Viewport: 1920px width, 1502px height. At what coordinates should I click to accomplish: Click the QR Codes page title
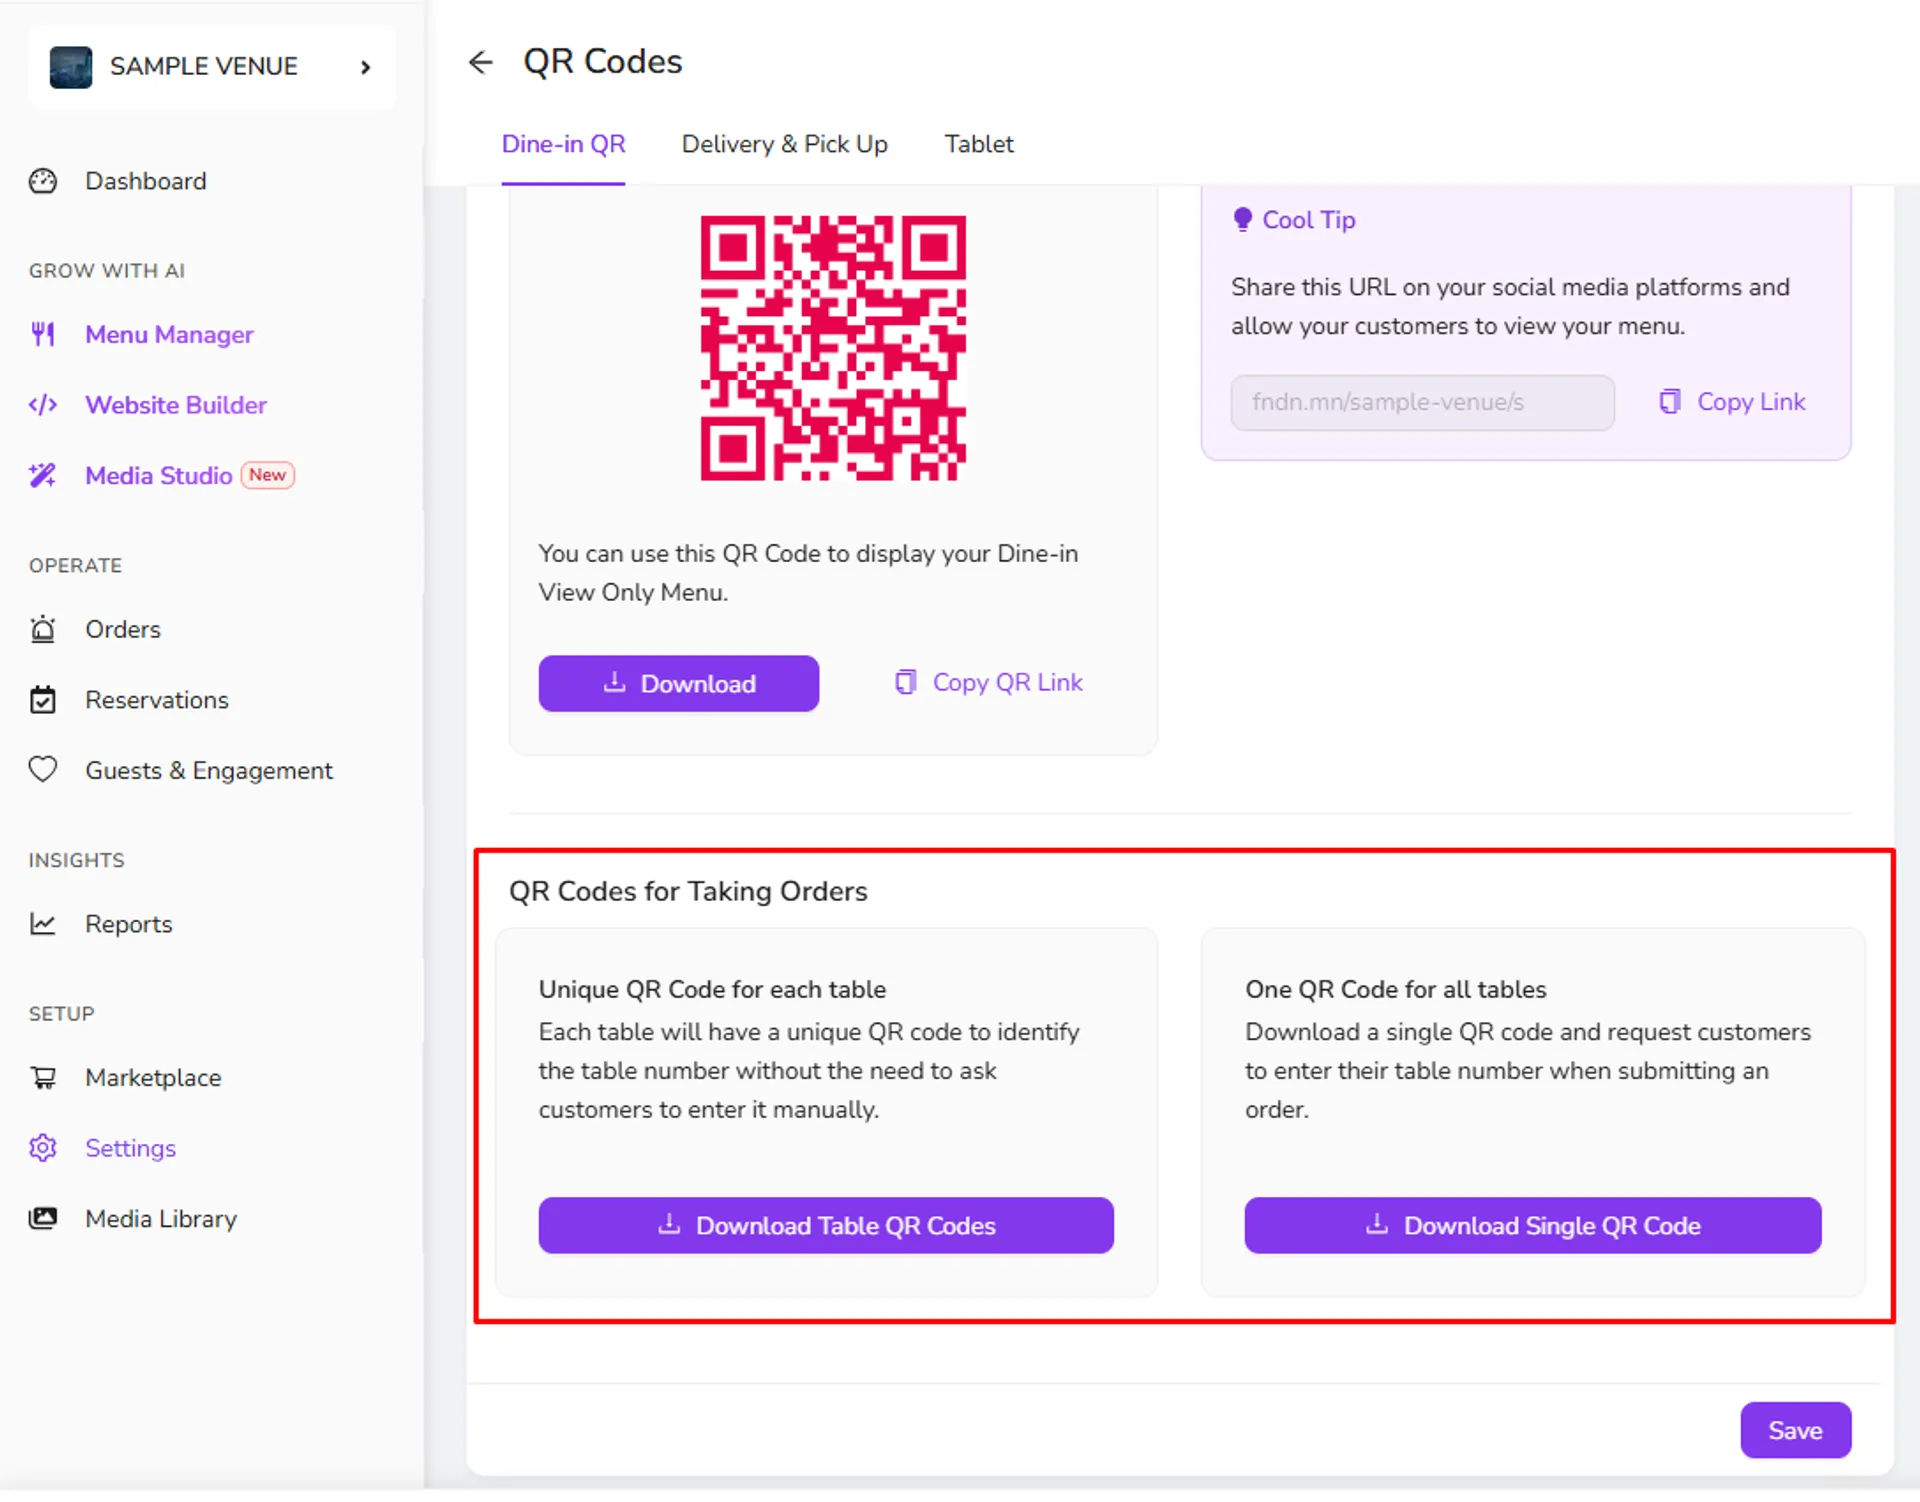pyautogui.click(x=602, y=62)
